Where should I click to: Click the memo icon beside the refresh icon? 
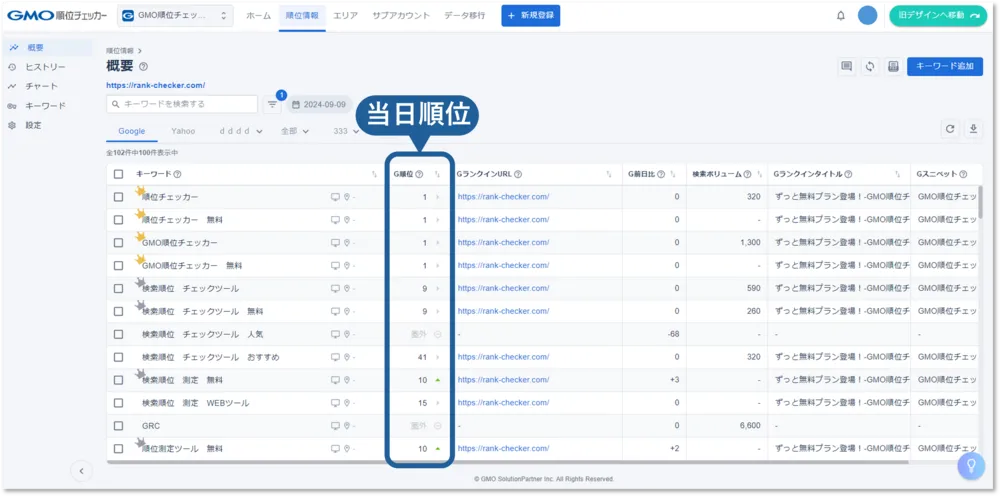coord(847,66)
